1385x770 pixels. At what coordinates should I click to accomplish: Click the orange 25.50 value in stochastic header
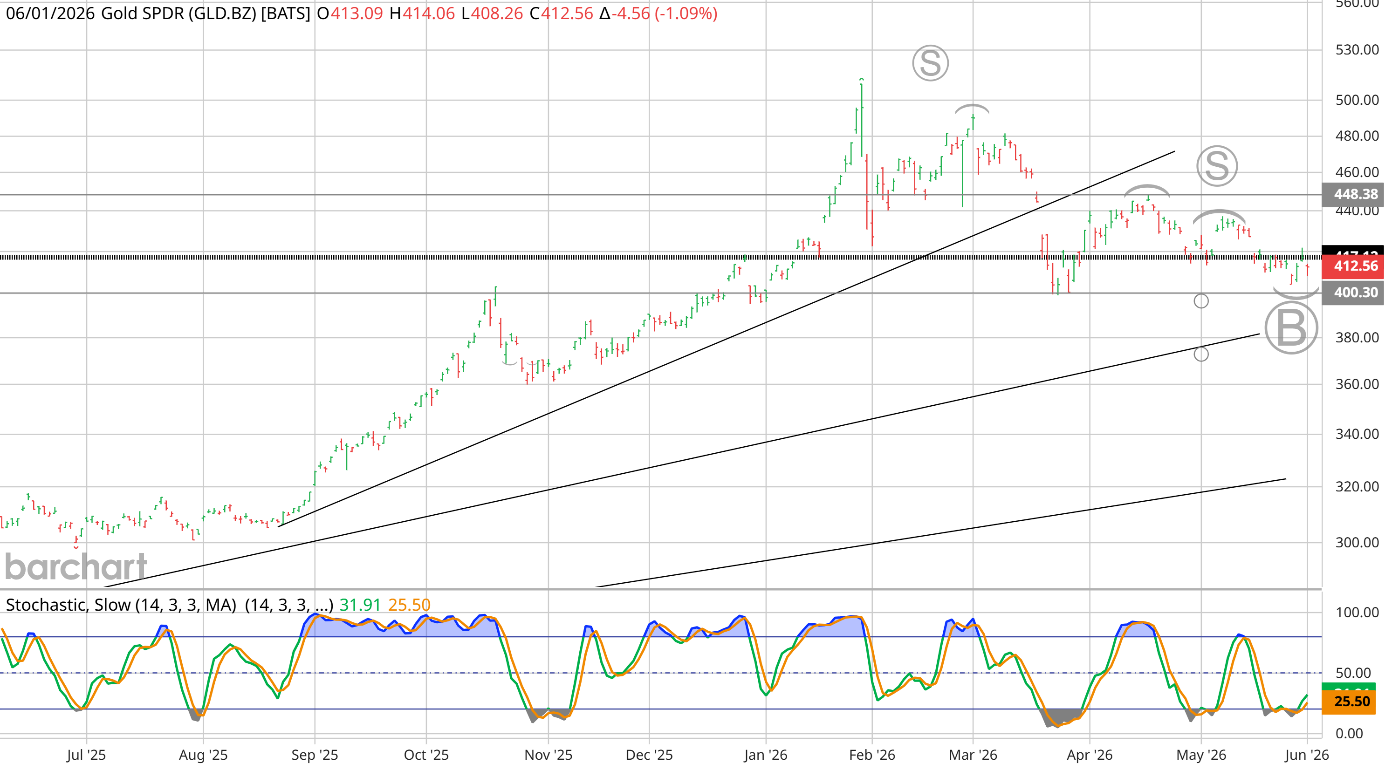(408, 605)
